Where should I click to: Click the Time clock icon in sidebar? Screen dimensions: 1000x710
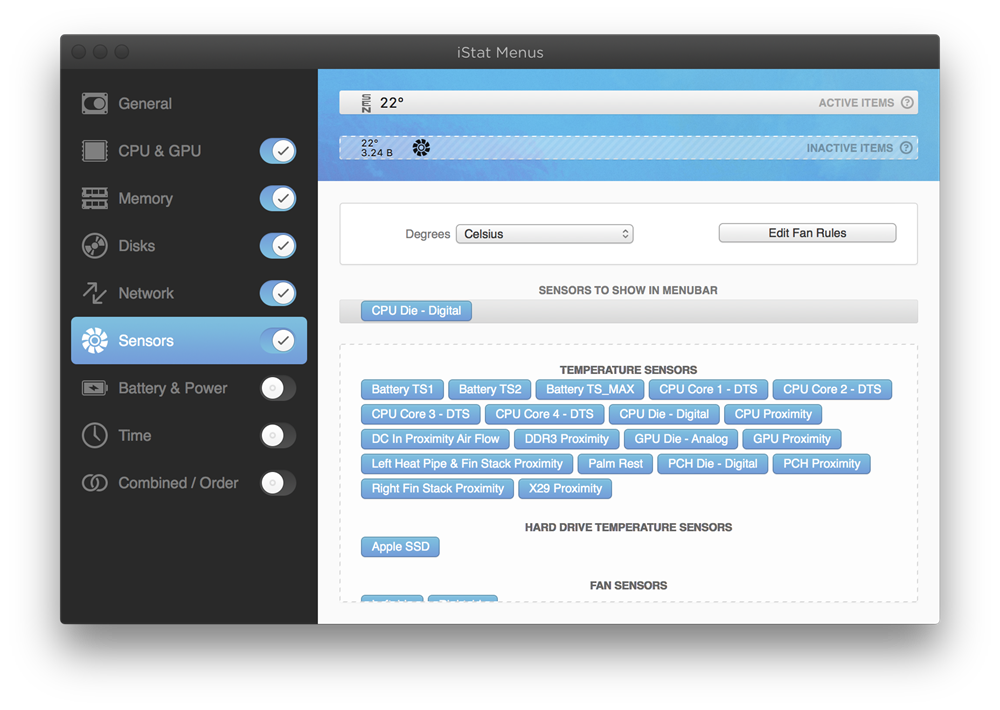[x=94, y=436]
